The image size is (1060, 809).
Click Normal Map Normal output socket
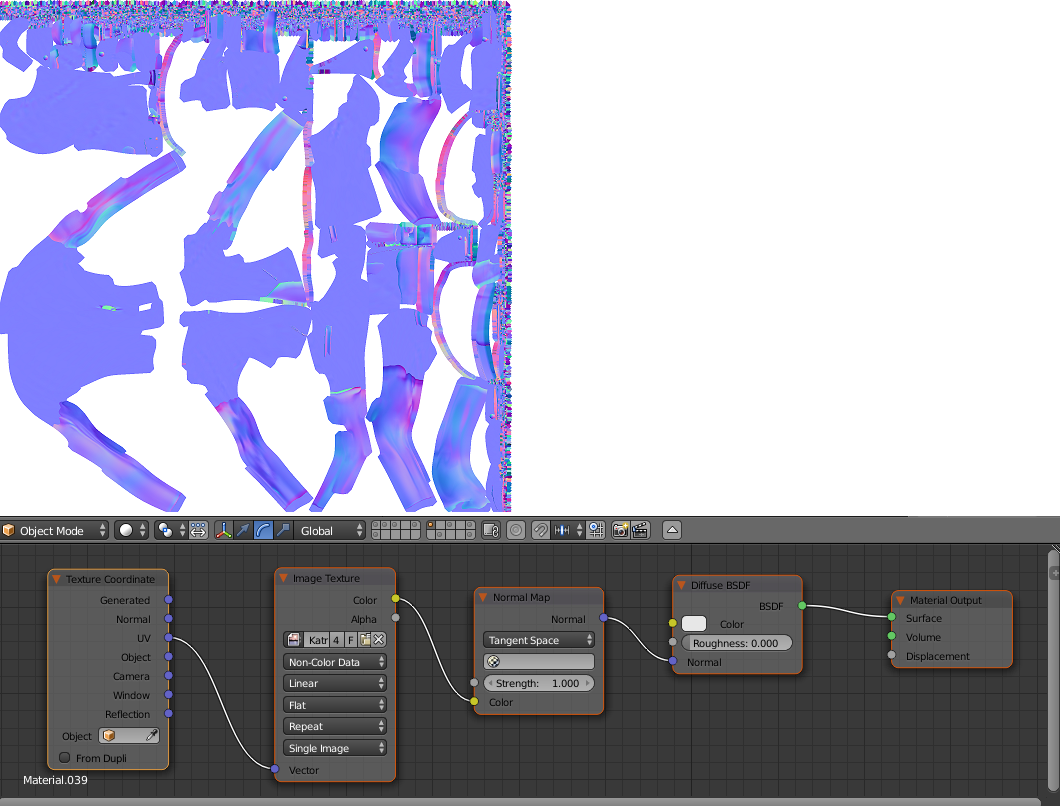[x=603, y=618]
